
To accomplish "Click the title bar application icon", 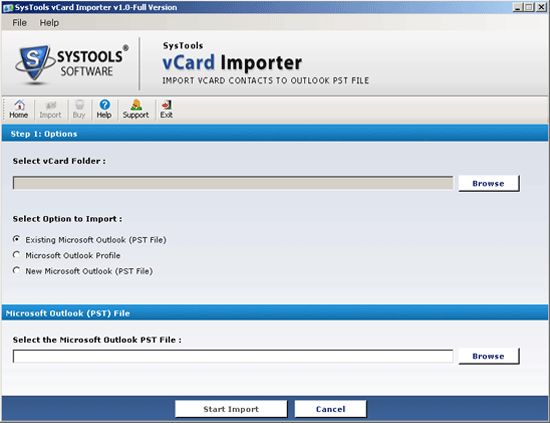I will point(7,7).
